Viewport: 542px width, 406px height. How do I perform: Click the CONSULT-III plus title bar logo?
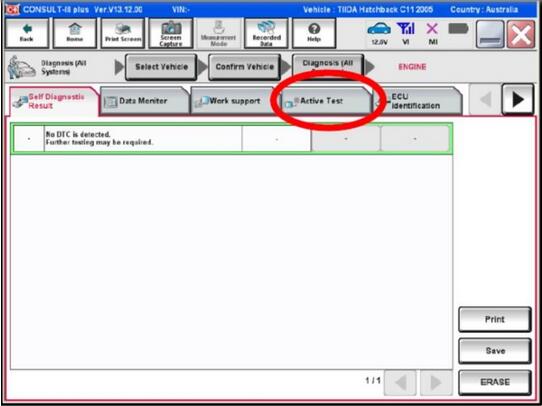tap(12, 9)
